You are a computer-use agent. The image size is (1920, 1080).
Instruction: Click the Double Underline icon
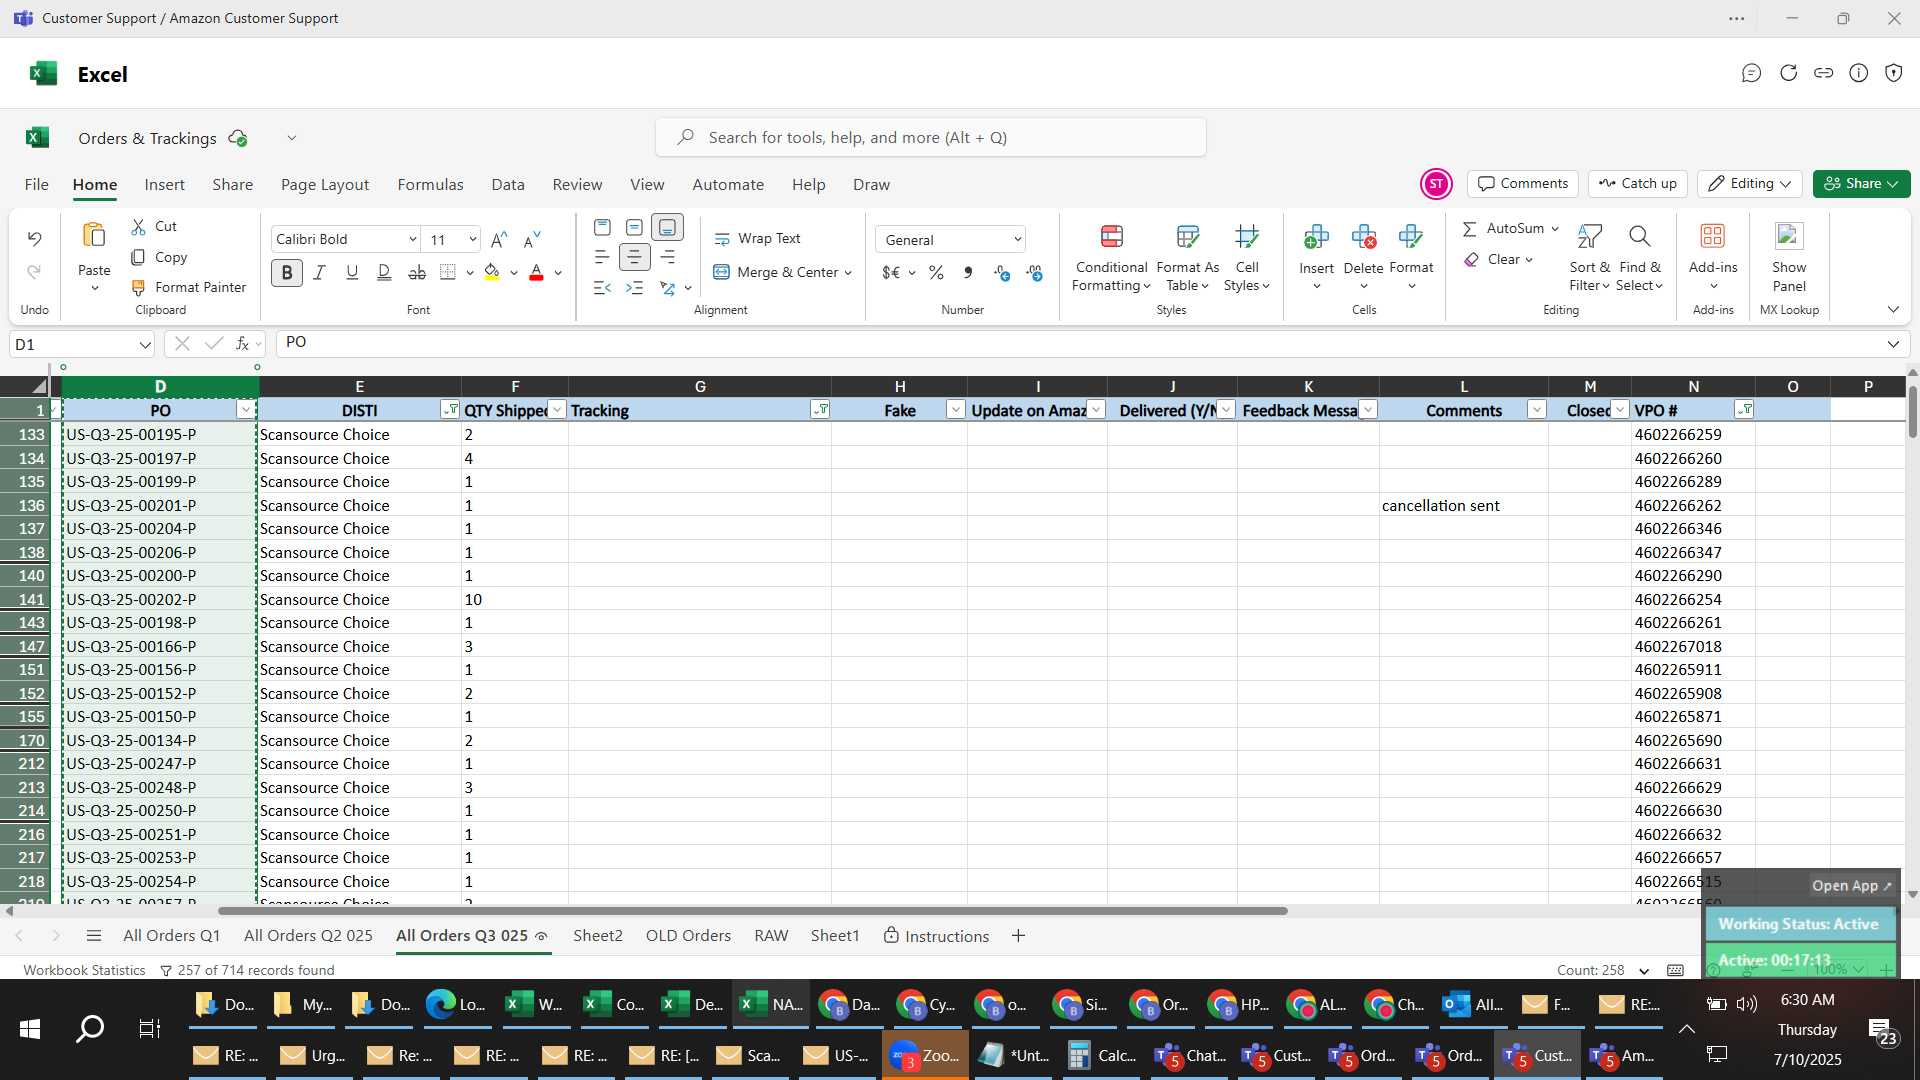tap(384, 272)
